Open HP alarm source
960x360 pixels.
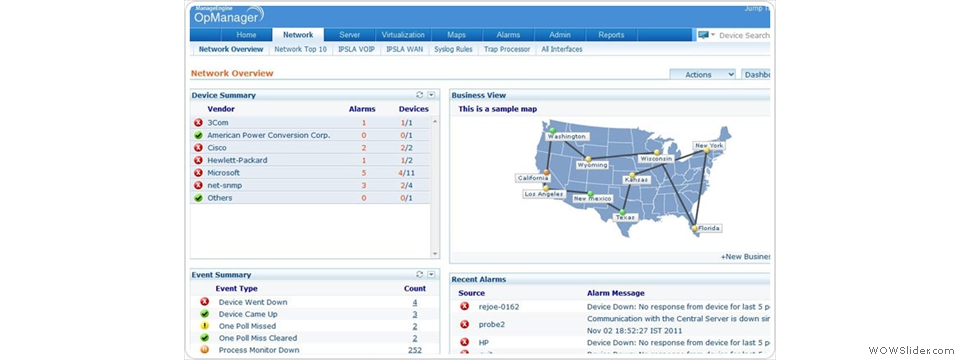click(484, 342)
